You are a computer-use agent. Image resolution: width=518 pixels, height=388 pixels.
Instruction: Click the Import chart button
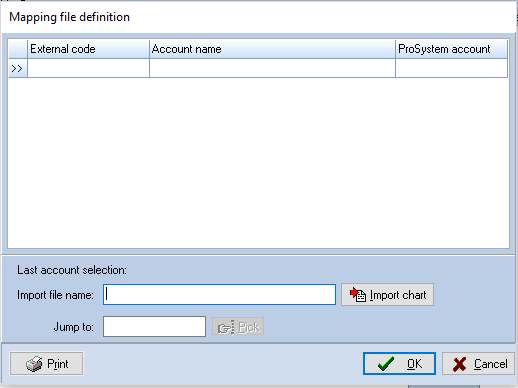click(387, 295)
